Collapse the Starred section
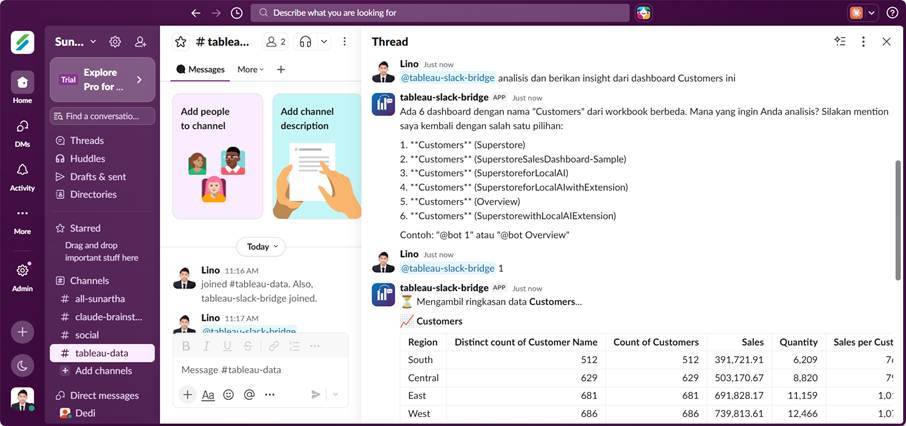 (85, 228)
